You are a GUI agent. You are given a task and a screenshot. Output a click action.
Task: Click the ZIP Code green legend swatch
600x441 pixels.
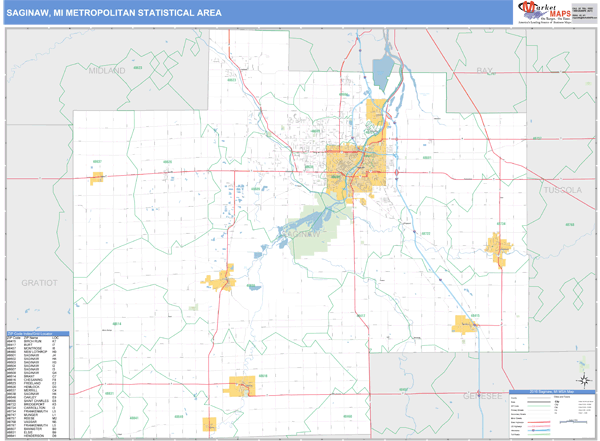(539, 406)
